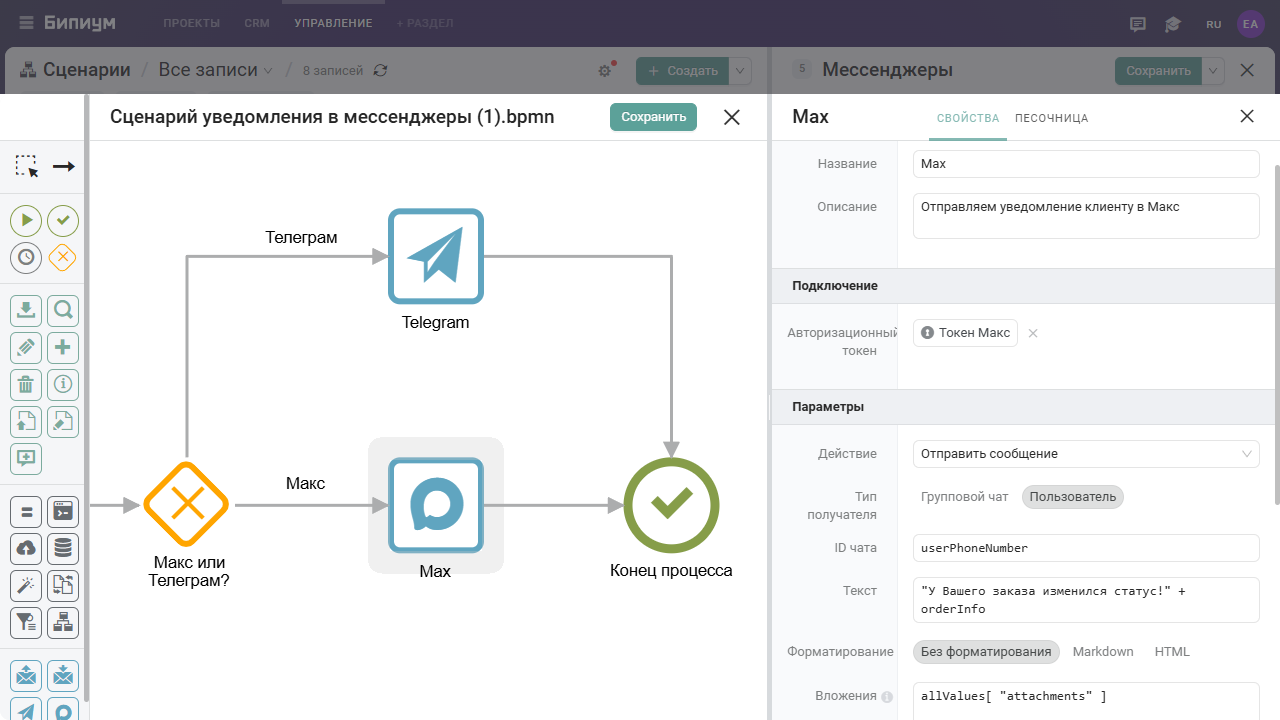Click the pencil edit palette icon
The width and height of the screenshot is (1280, 720).
(26, 348)
